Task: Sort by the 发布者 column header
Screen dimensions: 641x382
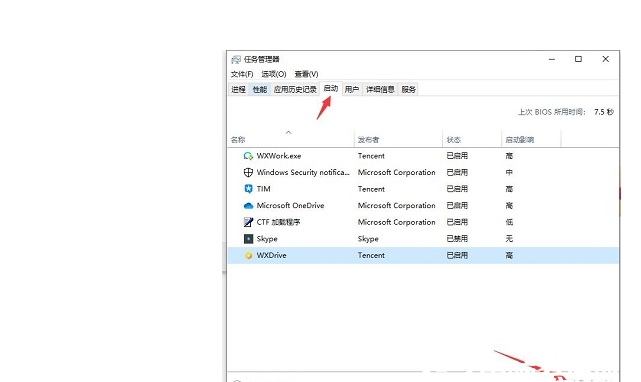Action: (368, 140)
